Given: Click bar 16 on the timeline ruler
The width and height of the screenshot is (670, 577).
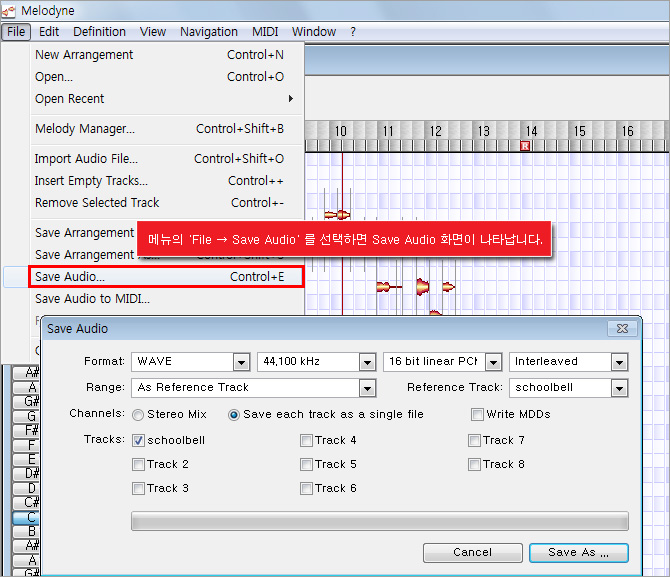Looking at the screenshot, I should point(627,131).
